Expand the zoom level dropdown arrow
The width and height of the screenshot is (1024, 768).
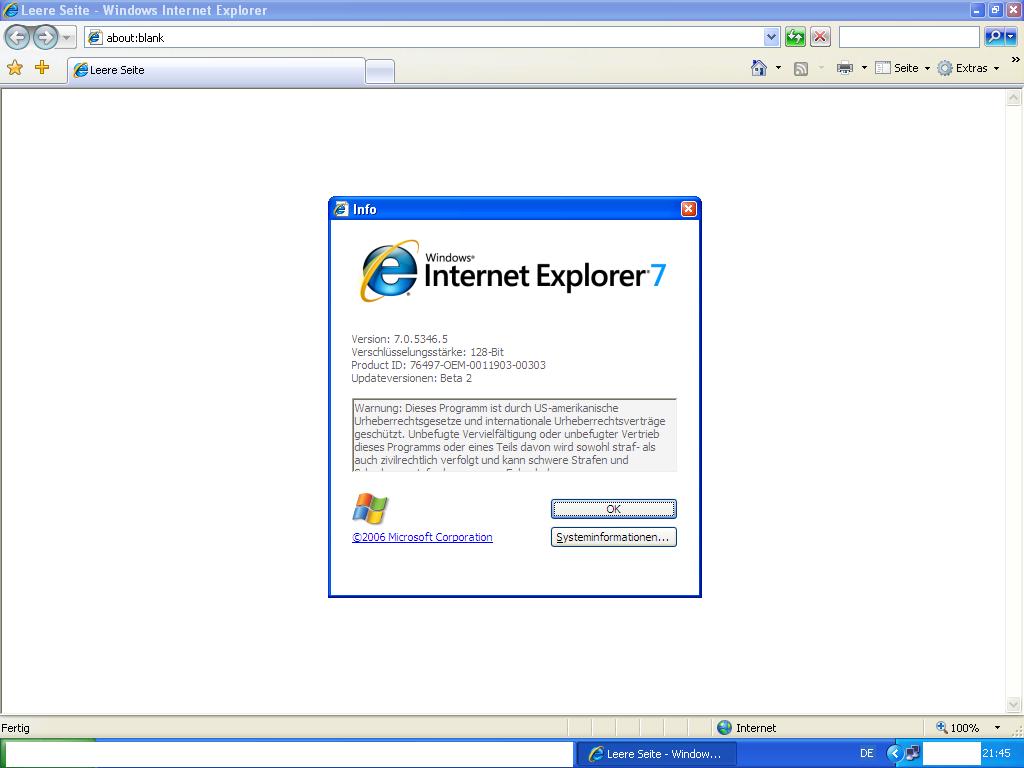[x=997, y=728]
